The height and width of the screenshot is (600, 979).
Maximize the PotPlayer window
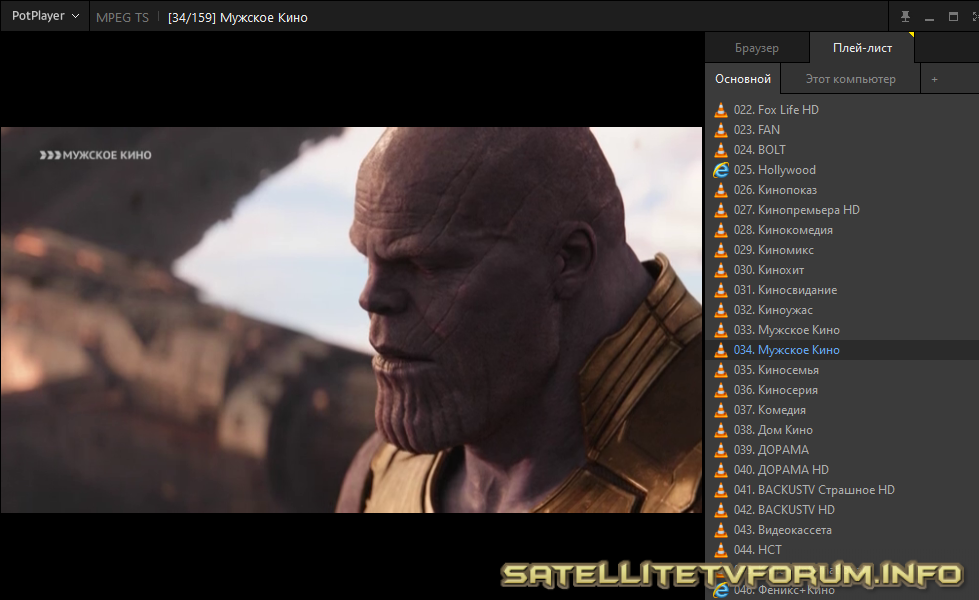[x=953, y=17]
